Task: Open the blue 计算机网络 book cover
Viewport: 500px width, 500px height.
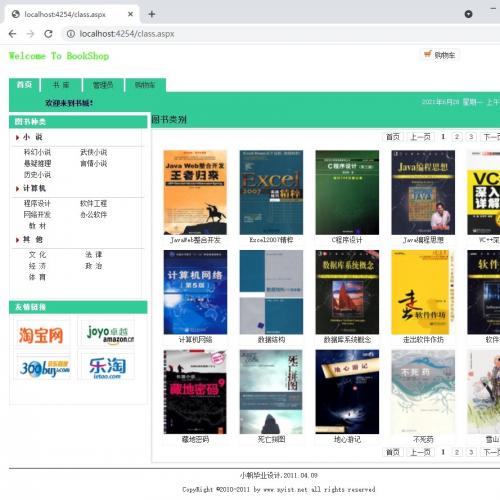Action: tap(195, 292)
